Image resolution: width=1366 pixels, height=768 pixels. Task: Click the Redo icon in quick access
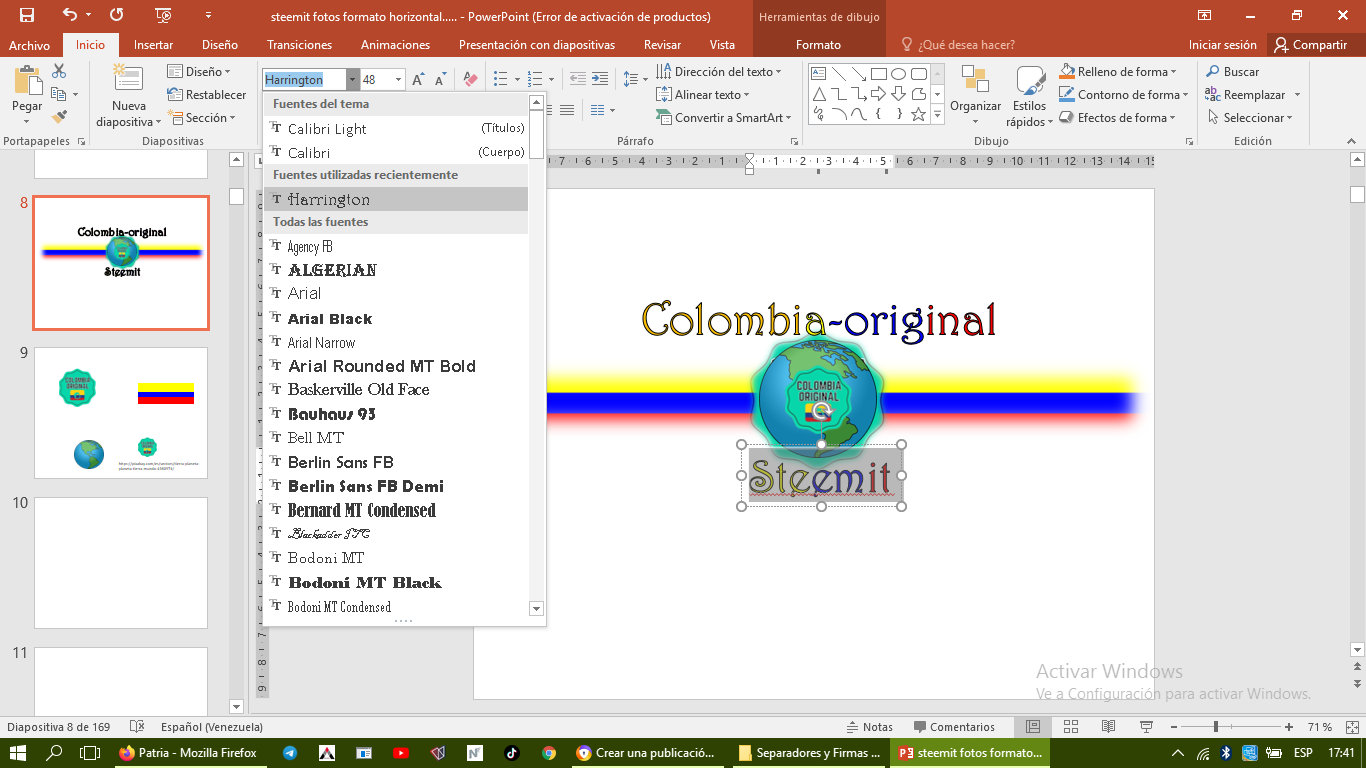117,15
